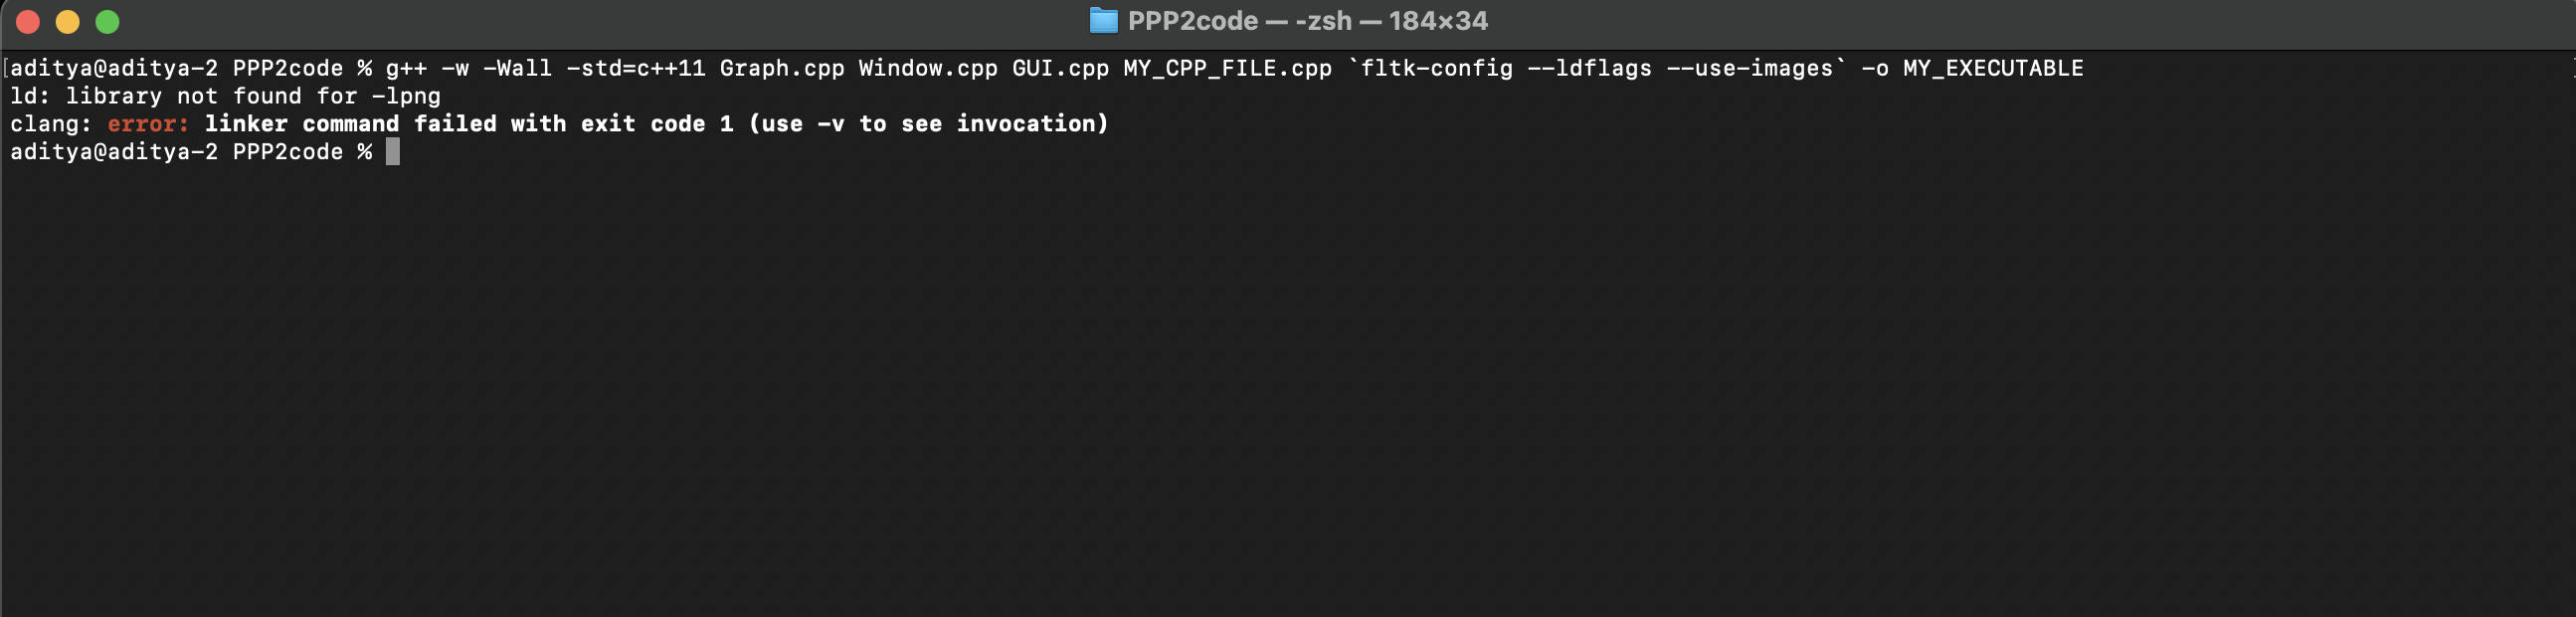Screen dimensions: 2576x617
Task: Click Window.cpp in the g++ command
Action: pyautogui.click(x=927, y=68)
